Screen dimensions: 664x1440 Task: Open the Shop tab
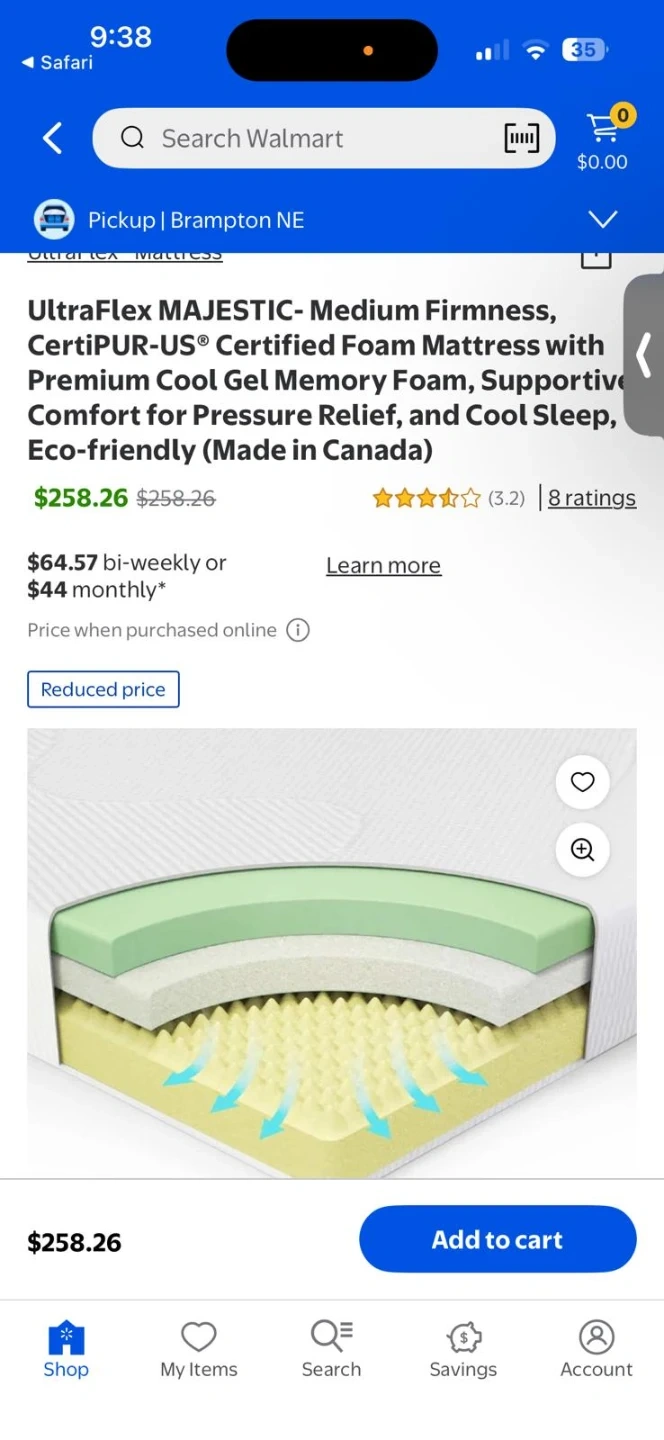tap(66, 1349)
